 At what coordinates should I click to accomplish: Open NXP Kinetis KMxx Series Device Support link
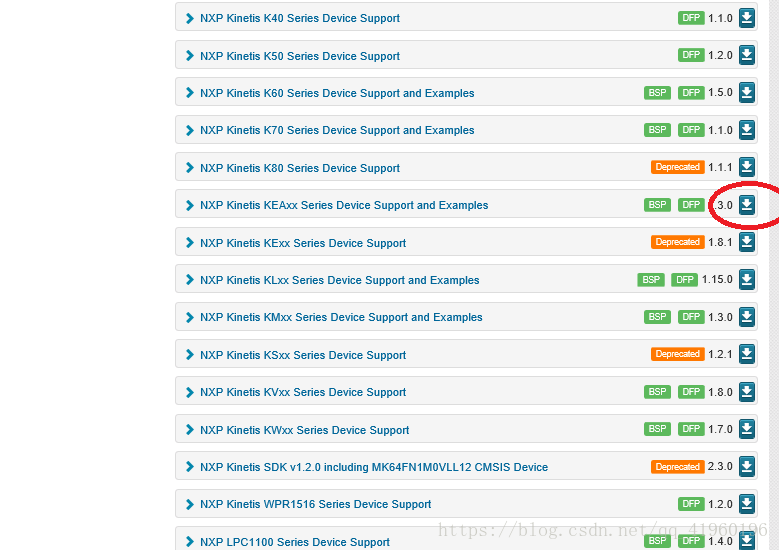click(x=341, y=317)
